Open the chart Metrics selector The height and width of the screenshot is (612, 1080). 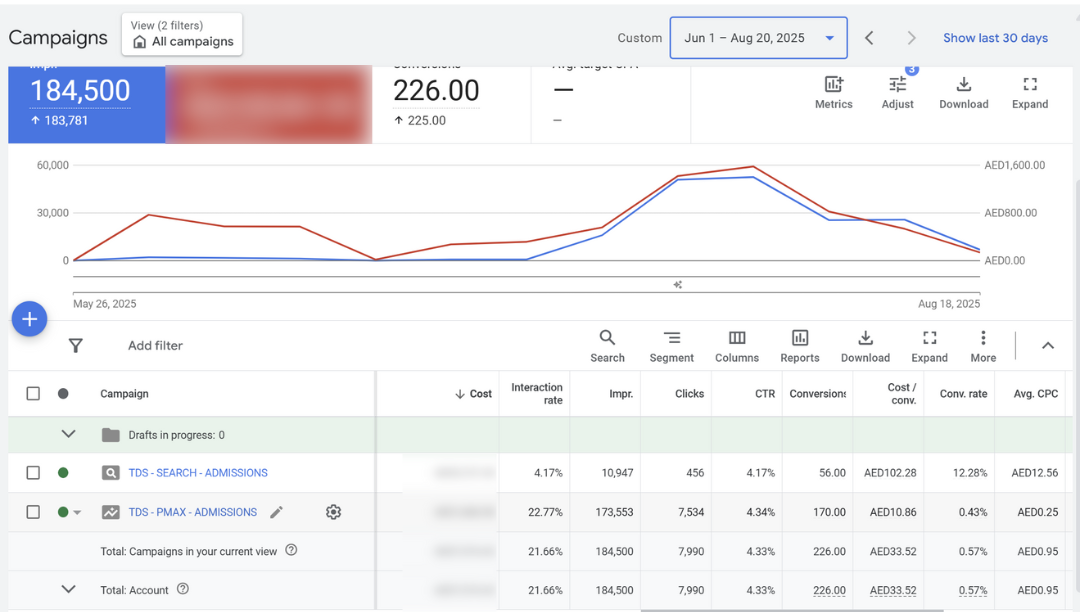coord(833,92)
